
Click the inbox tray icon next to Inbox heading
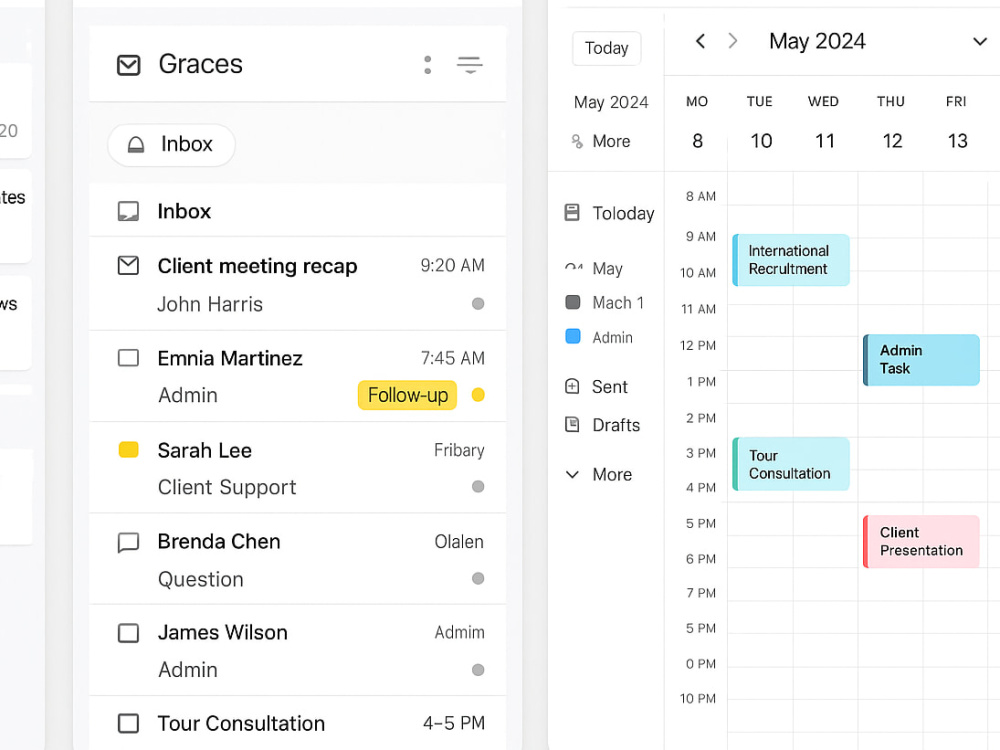(128, 211)
